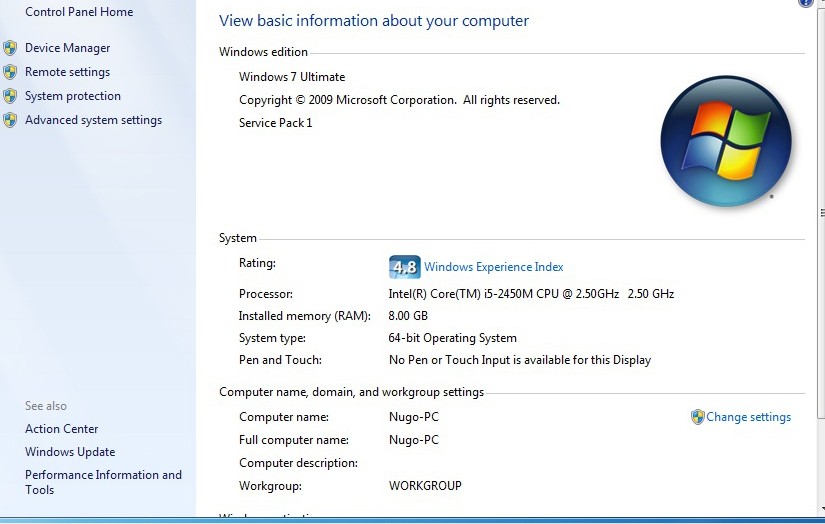Click the shield icon beside Advanced system settings
Viewport: 825px width, 524px height.
coord(9,120)
